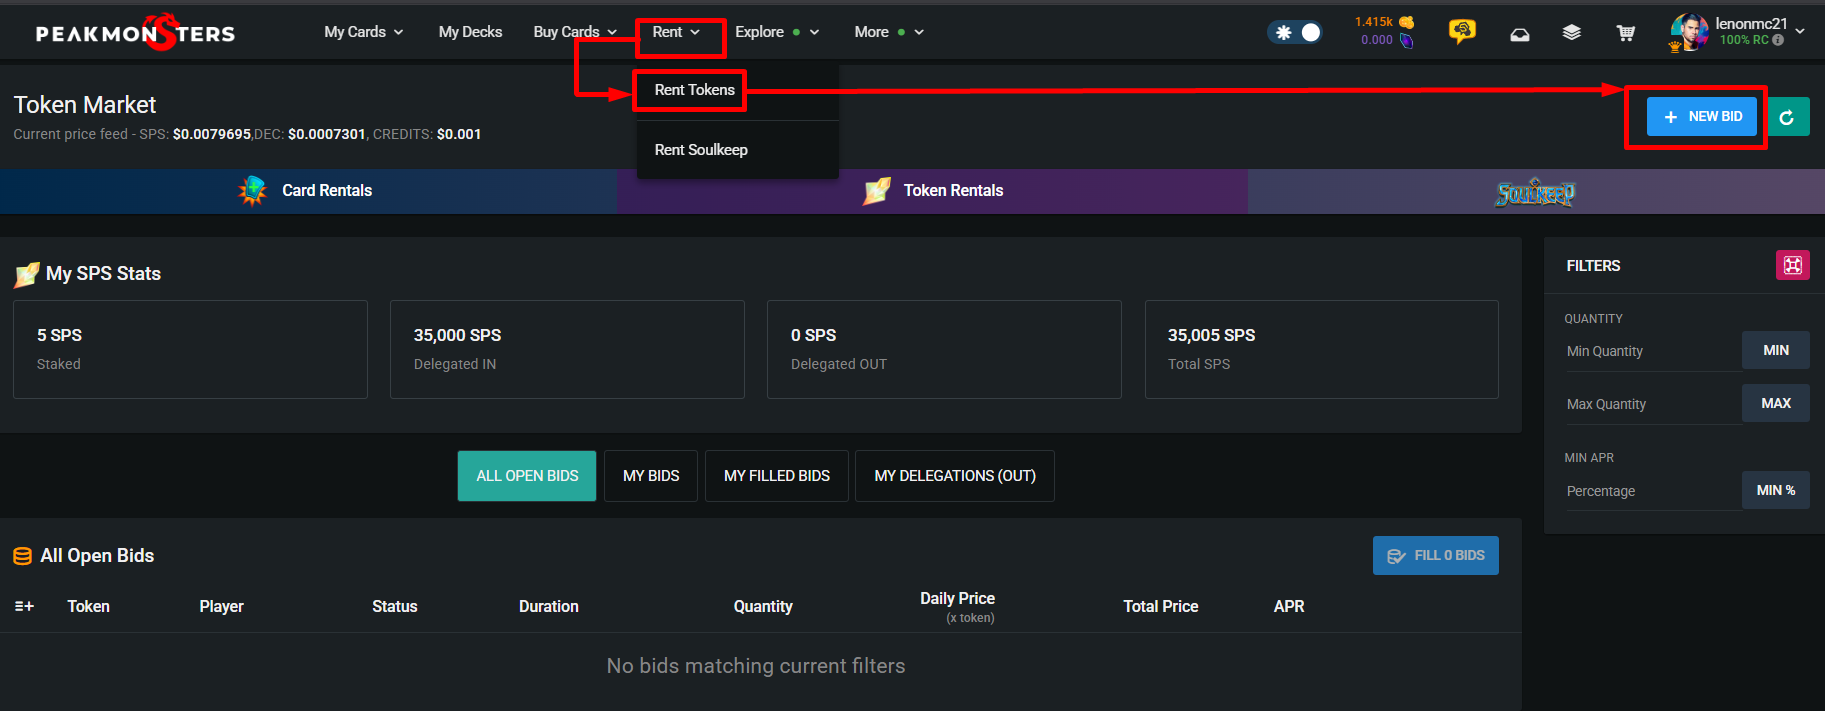Select the MY BIDS filter
The width and height of the screenshot is (1825, 711).
pos(651,476)
